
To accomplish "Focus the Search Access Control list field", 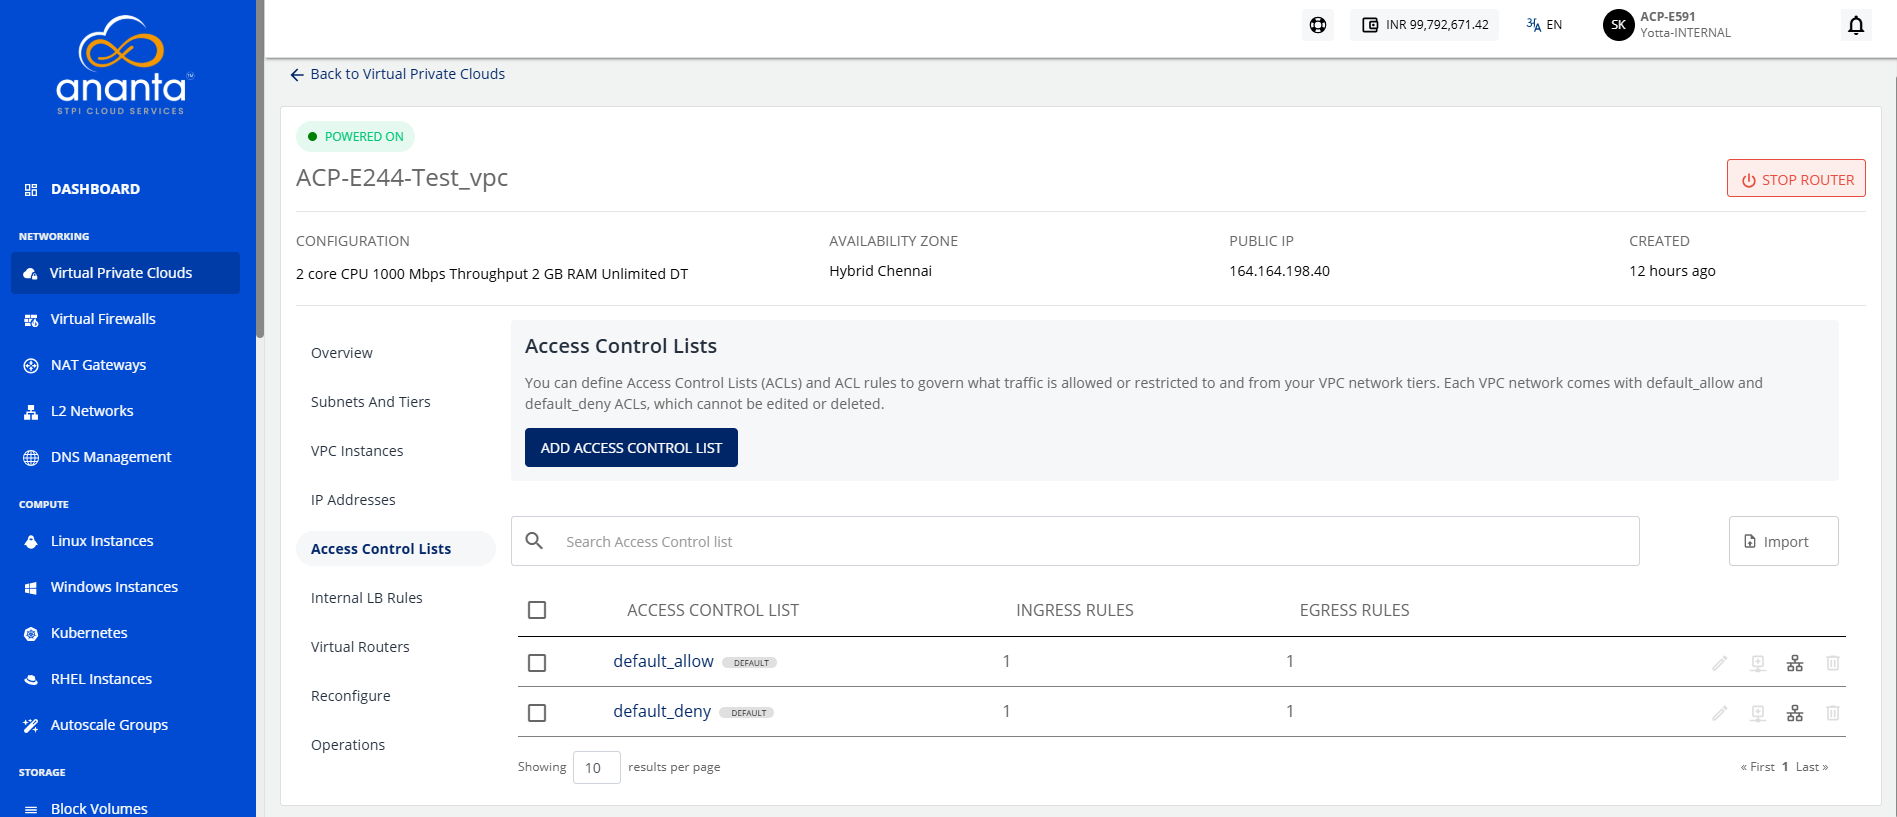I will [1075, 541].
